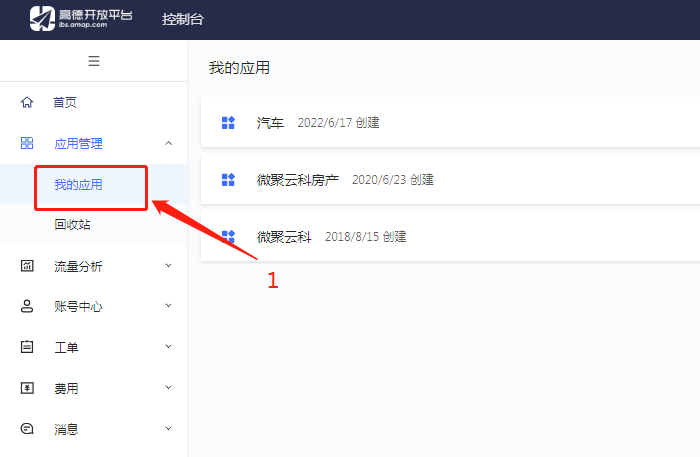
Task: Click the 费用 yen icon
Action: (x=27, y=388)
